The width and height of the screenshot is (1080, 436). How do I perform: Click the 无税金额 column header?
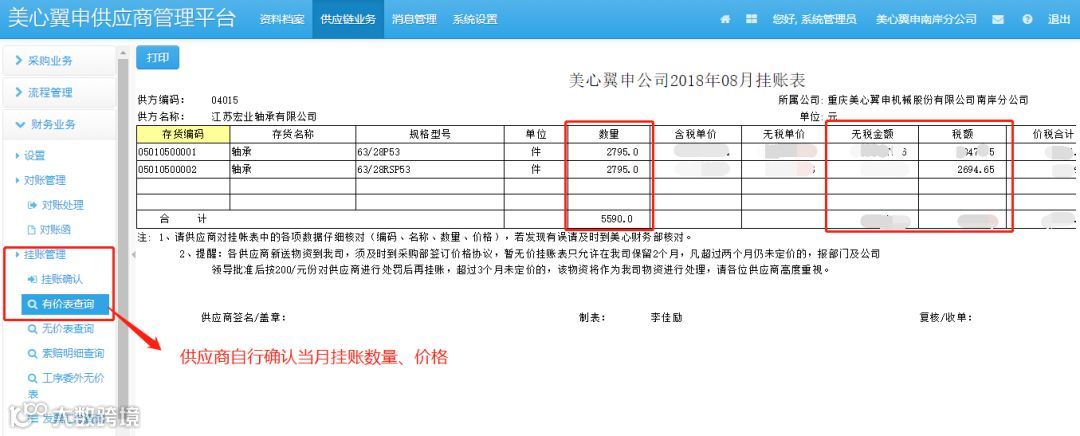tap(873, 134)
